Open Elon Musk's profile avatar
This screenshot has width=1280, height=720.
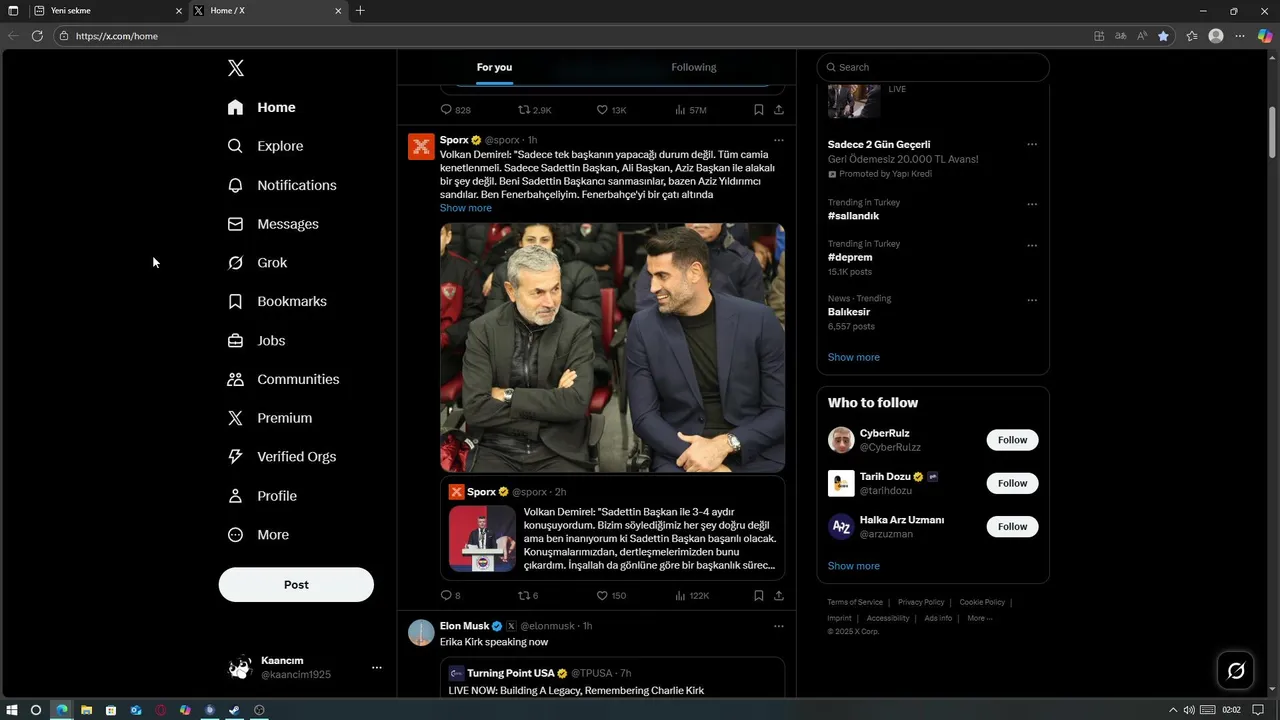(421, 633)
